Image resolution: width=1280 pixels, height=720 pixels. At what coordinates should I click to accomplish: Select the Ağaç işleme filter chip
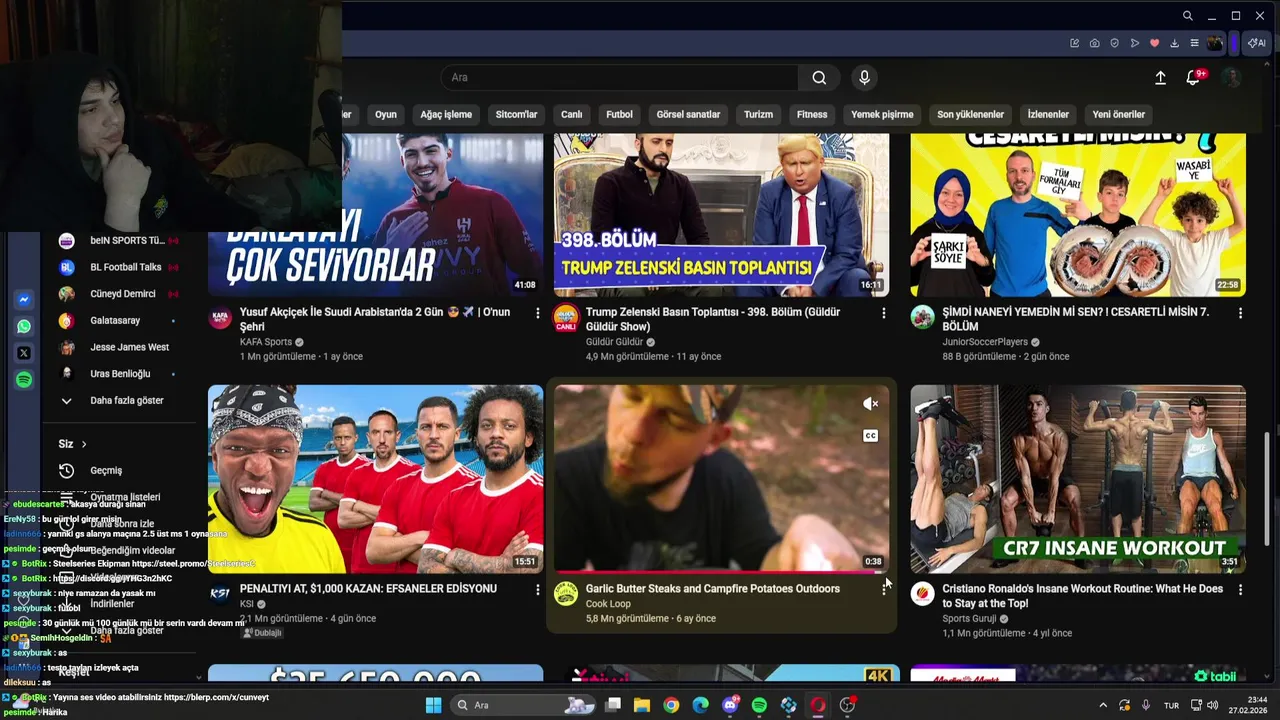click(x=446, y=114)
